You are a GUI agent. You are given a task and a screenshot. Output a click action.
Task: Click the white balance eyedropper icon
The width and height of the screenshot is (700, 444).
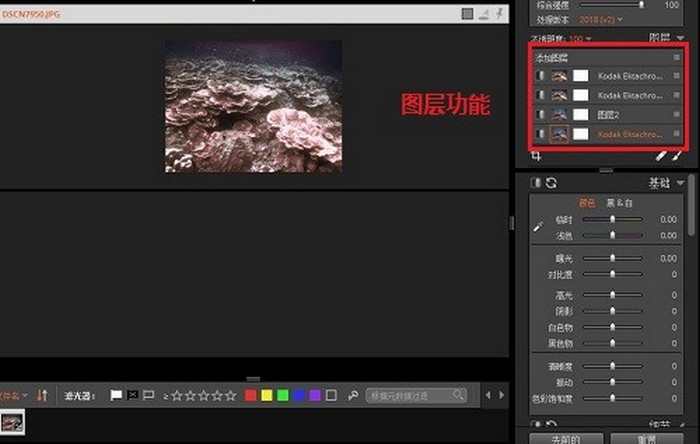point(538,227)
